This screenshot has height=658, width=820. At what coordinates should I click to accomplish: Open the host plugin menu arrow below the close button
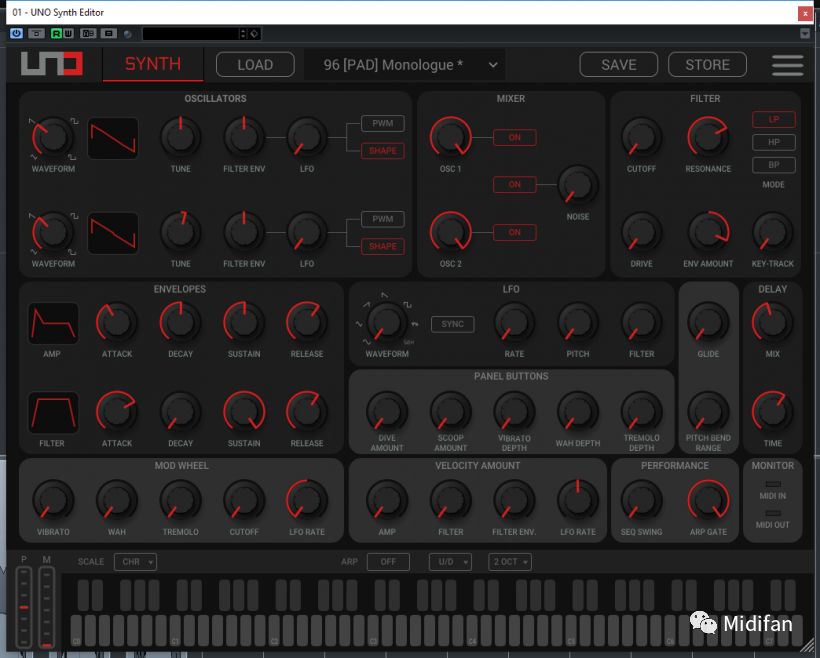pyautogui.click(x=805, y=33)
